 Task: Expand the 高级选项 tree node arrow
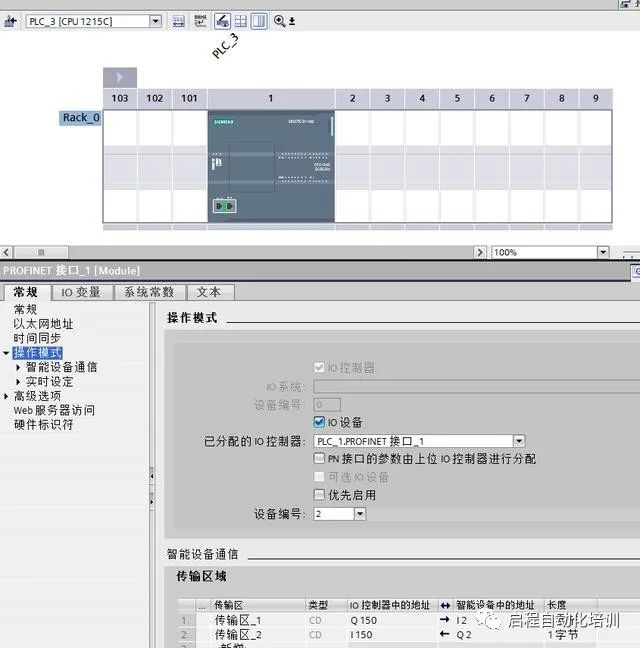(x=6, y=396)
